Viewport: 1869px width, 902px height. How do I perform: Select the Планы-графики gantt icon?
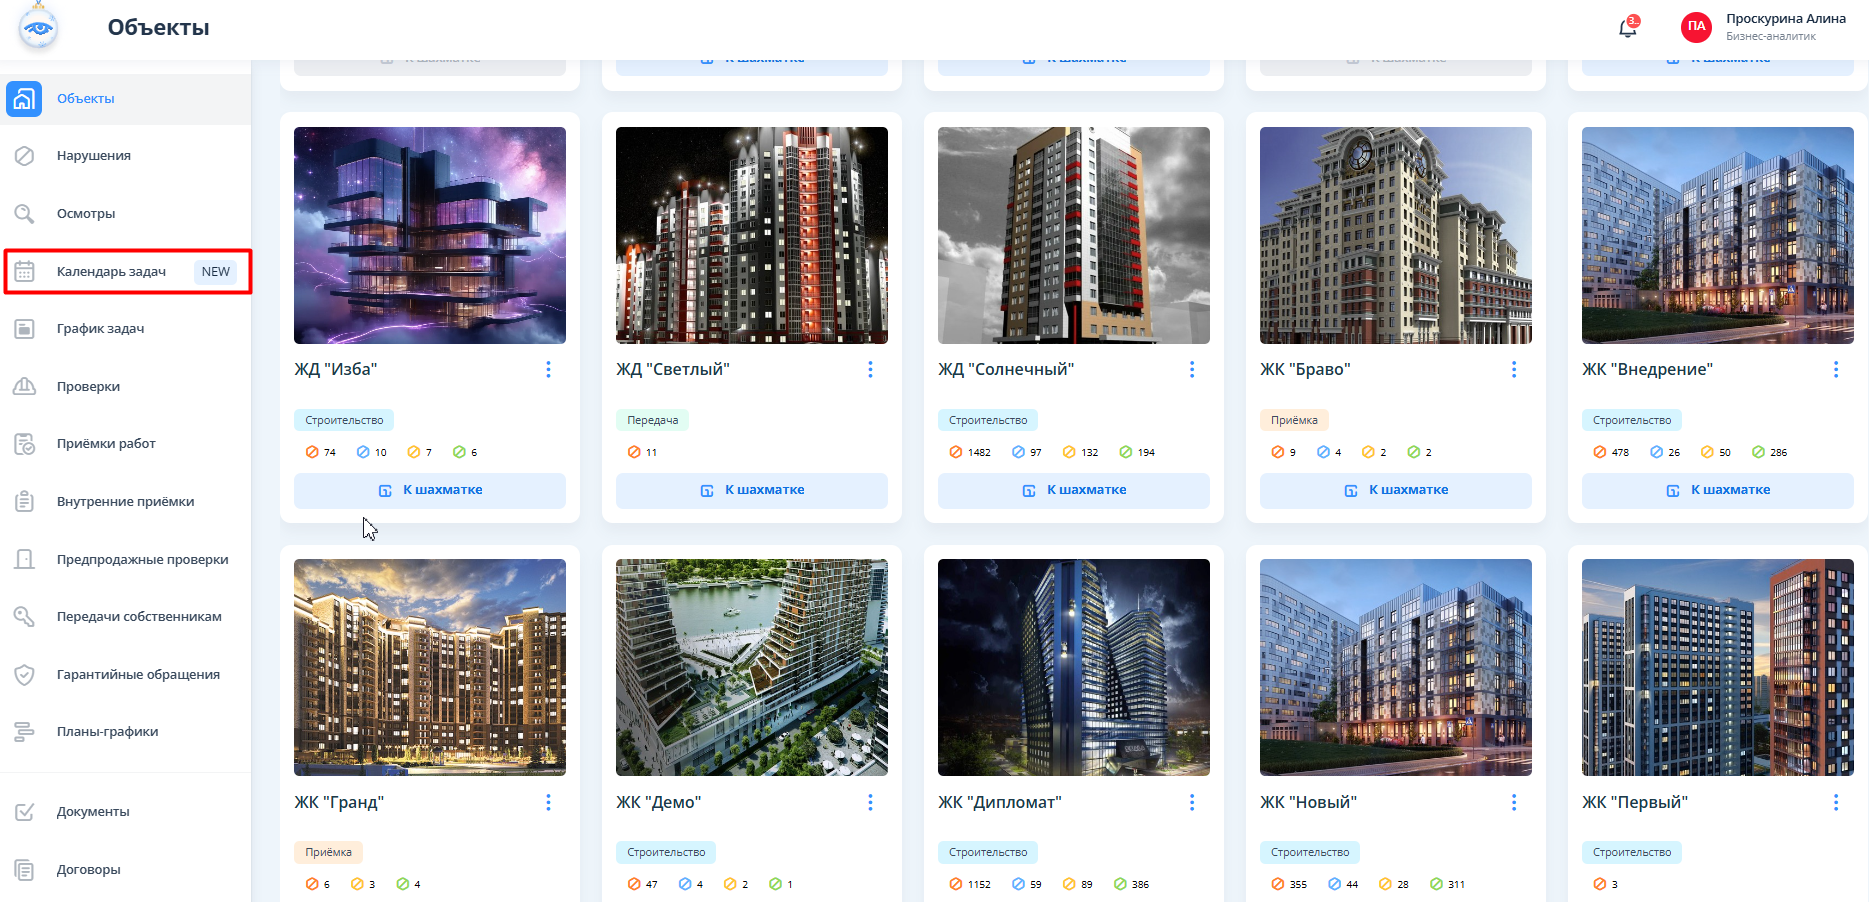[25, 732]
